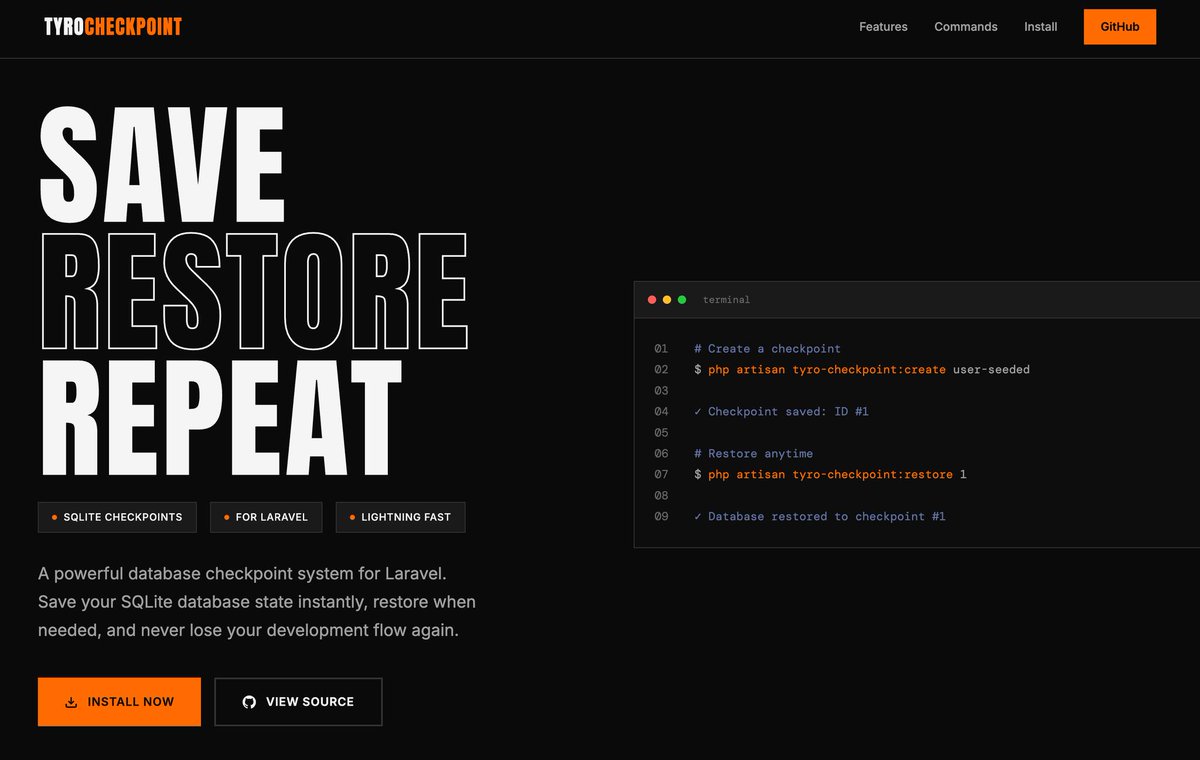Click 'Database restored to checkpoint #1' output line
This screenshot has height=760, width=1200.
pyautogui.click(x=820, y=517)
